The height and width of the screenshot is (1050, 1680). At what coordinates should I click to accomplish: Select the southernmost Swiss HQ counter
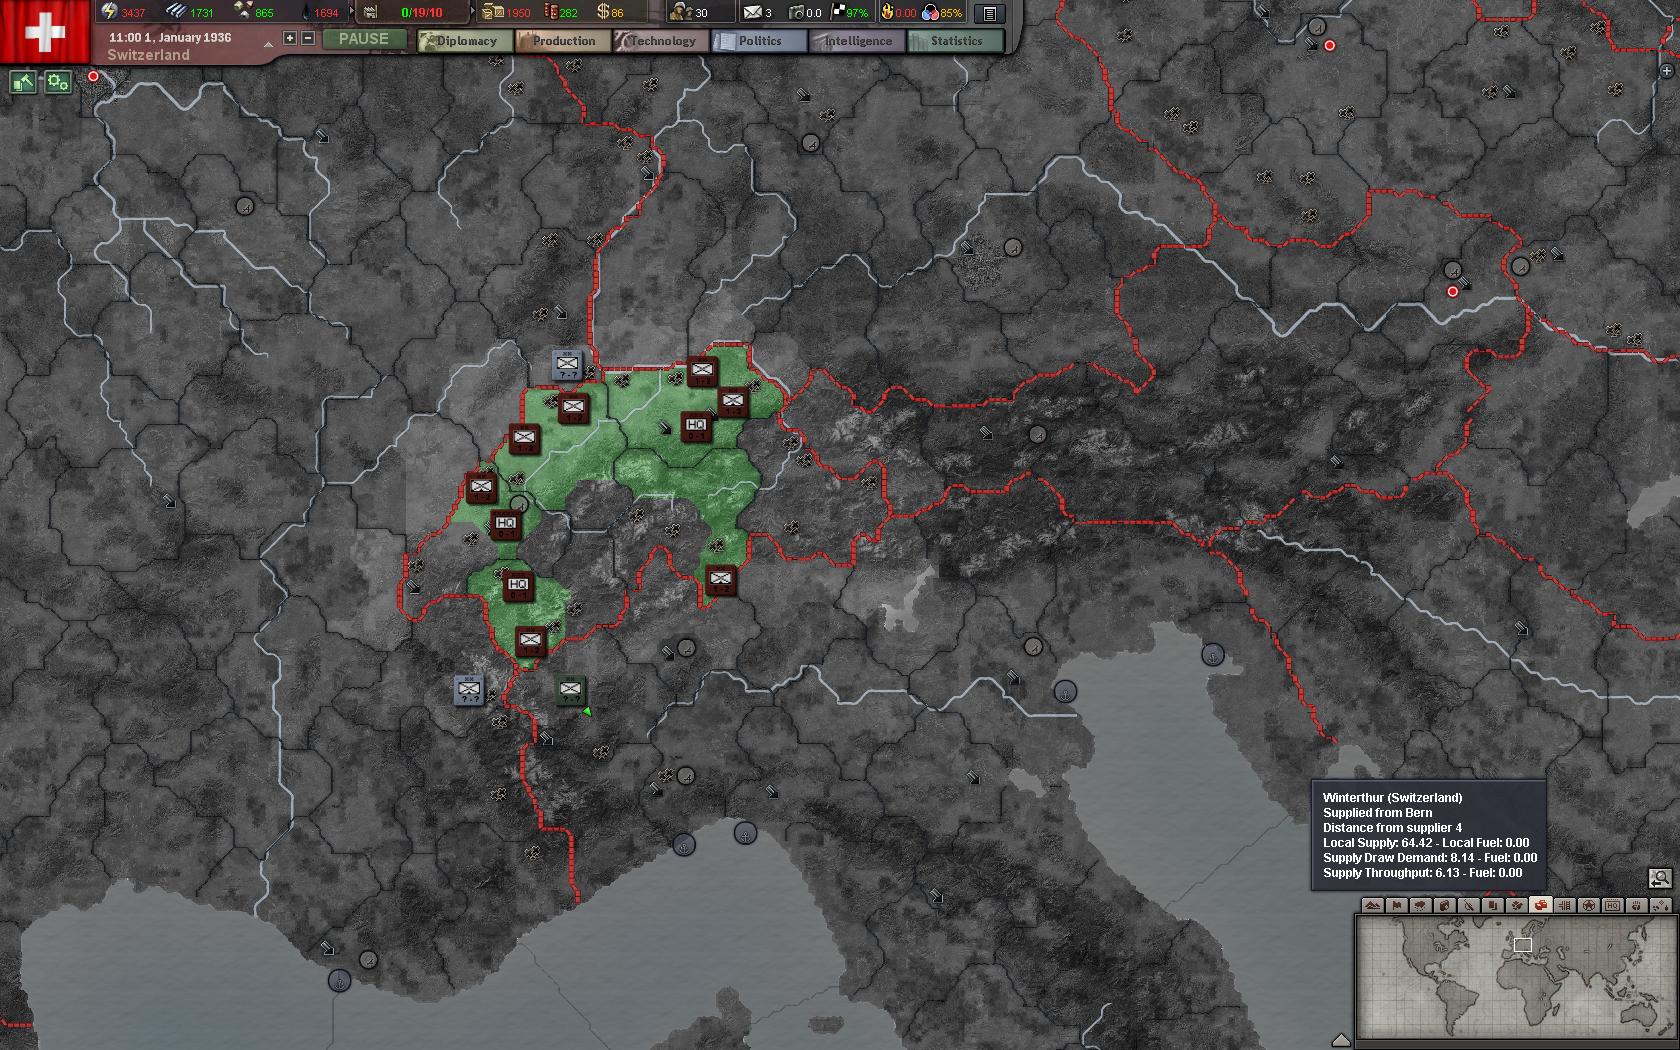[x=517, y=586]
